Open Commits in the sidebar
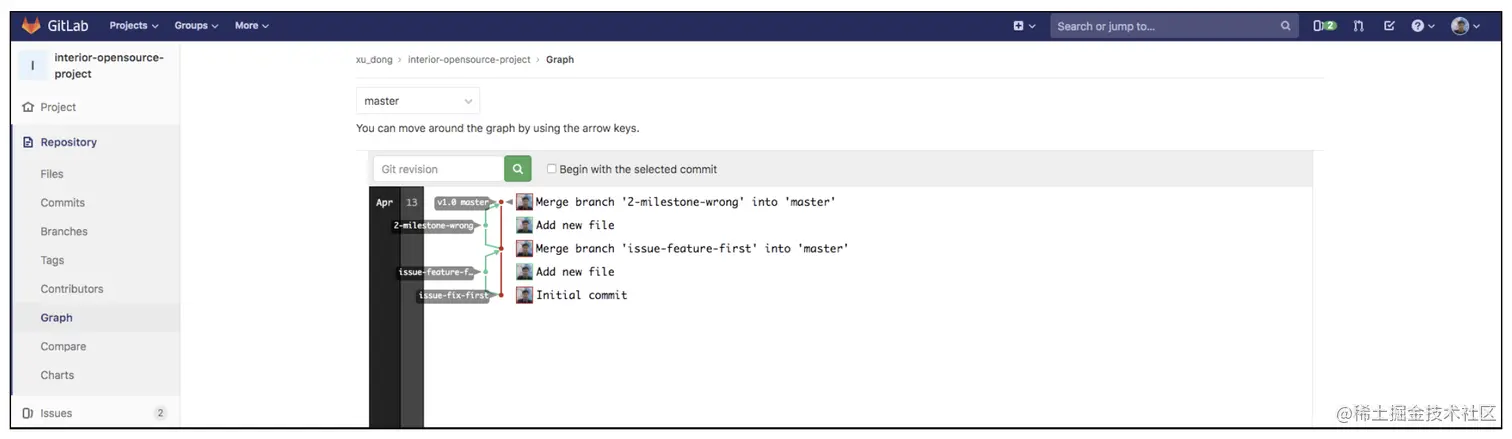Image resolution: width=1512 pixels, height=439 pixels. 62,202
